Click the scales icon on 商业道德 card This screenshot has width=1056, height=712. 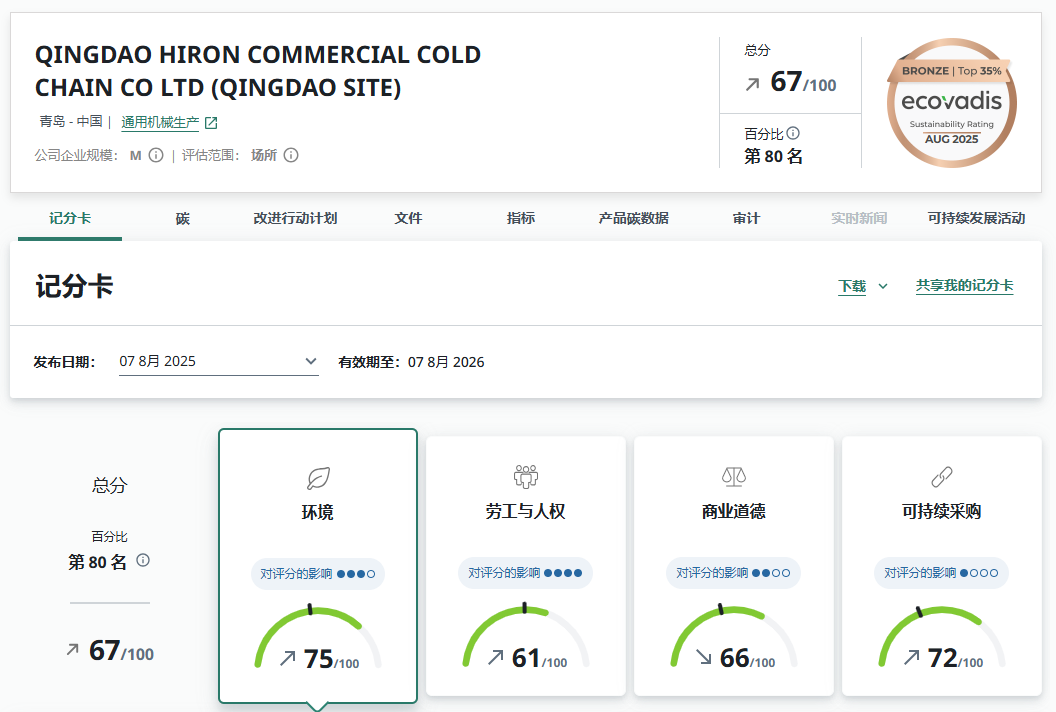click(734, 476)
